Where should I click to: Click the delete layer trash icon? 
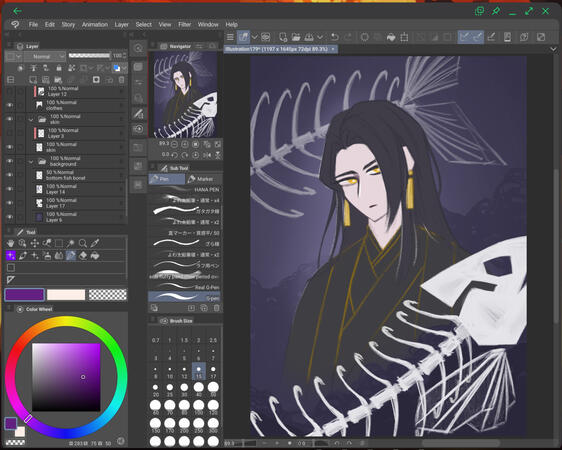(122, 80)
